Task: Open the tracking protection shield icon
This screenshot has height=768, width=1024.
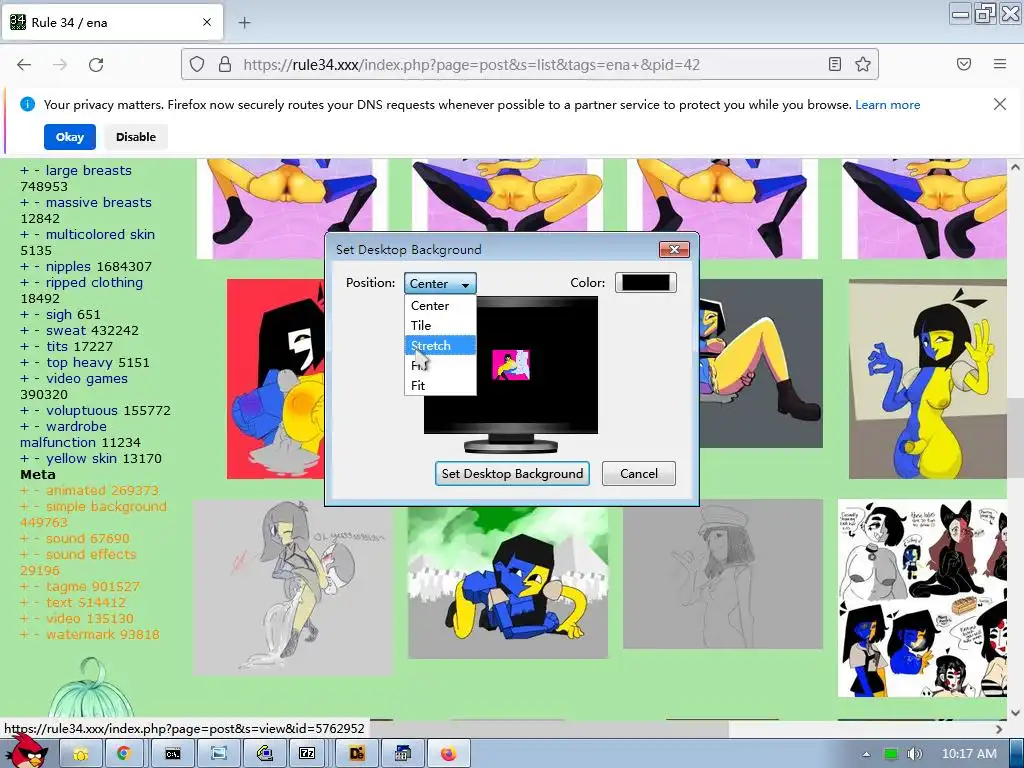Action: pyautogui.click(x=197, y=64)
